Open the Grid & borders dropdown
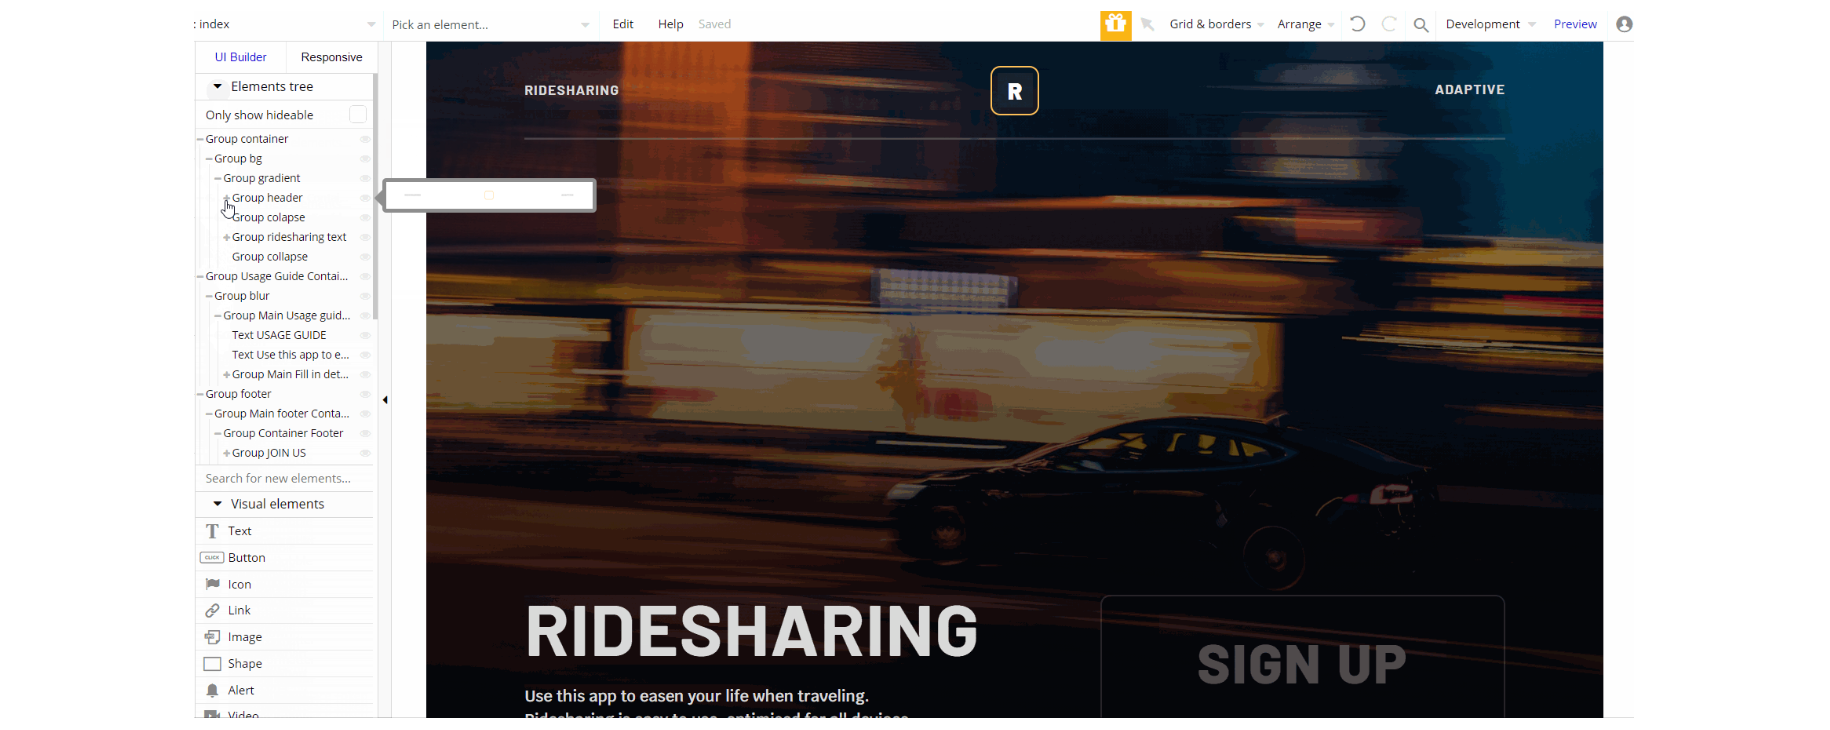Viewport: 1830px width, 730px height. click(1216, 24)
